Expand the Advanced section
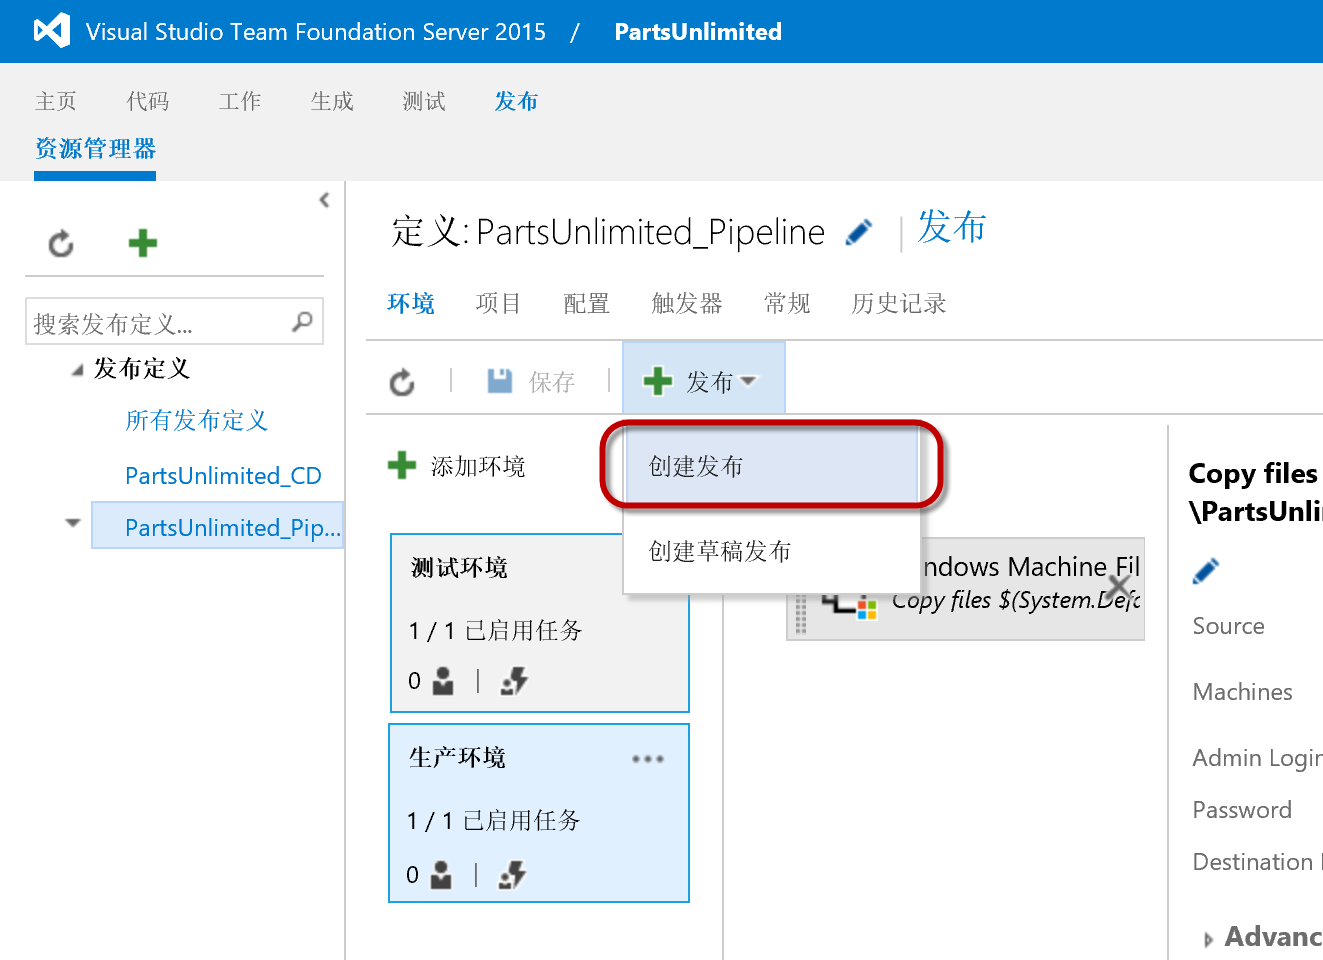1323x960 pixels. [x=1209, y=939]
